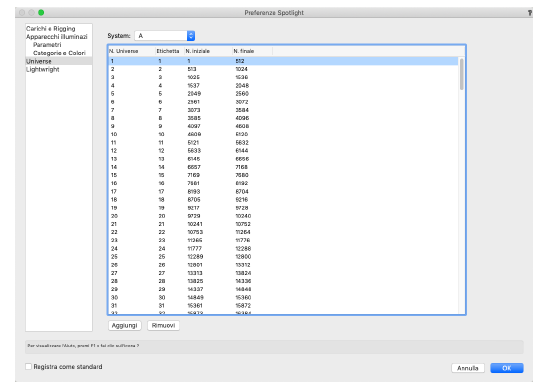This screenshot has width=550, height=388.
Task: Select universe row with start 5121
Action: coord(283,142)
